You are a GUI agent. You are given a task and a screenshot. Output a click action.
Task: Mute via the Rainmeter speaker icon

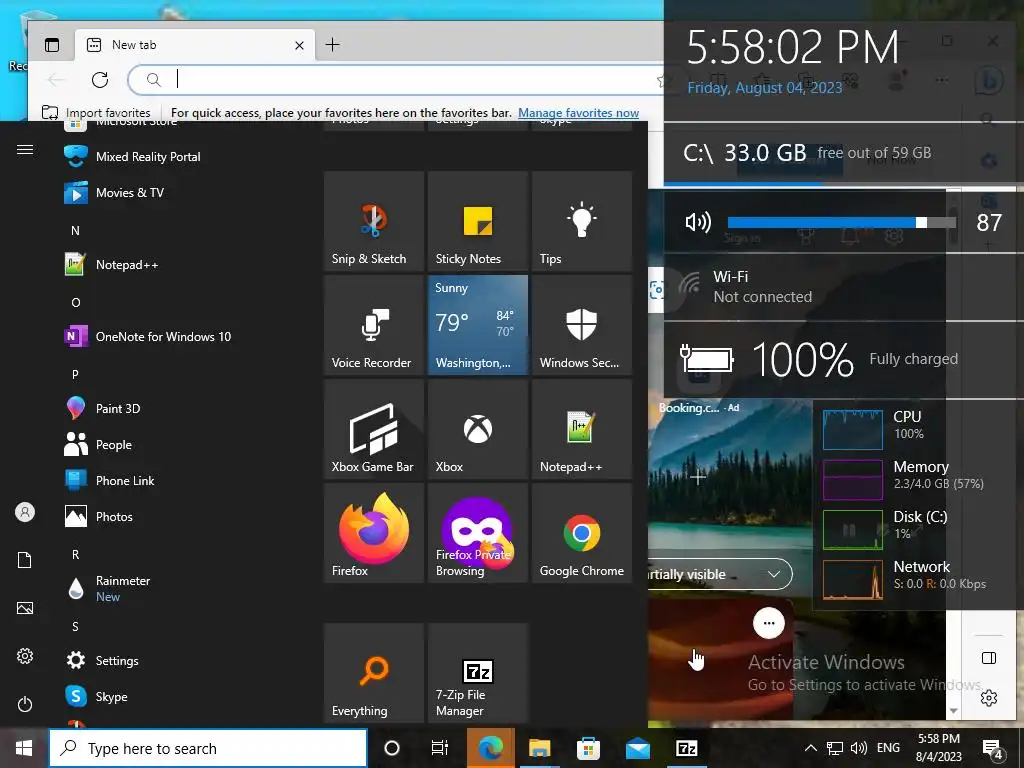coord(697,223)
